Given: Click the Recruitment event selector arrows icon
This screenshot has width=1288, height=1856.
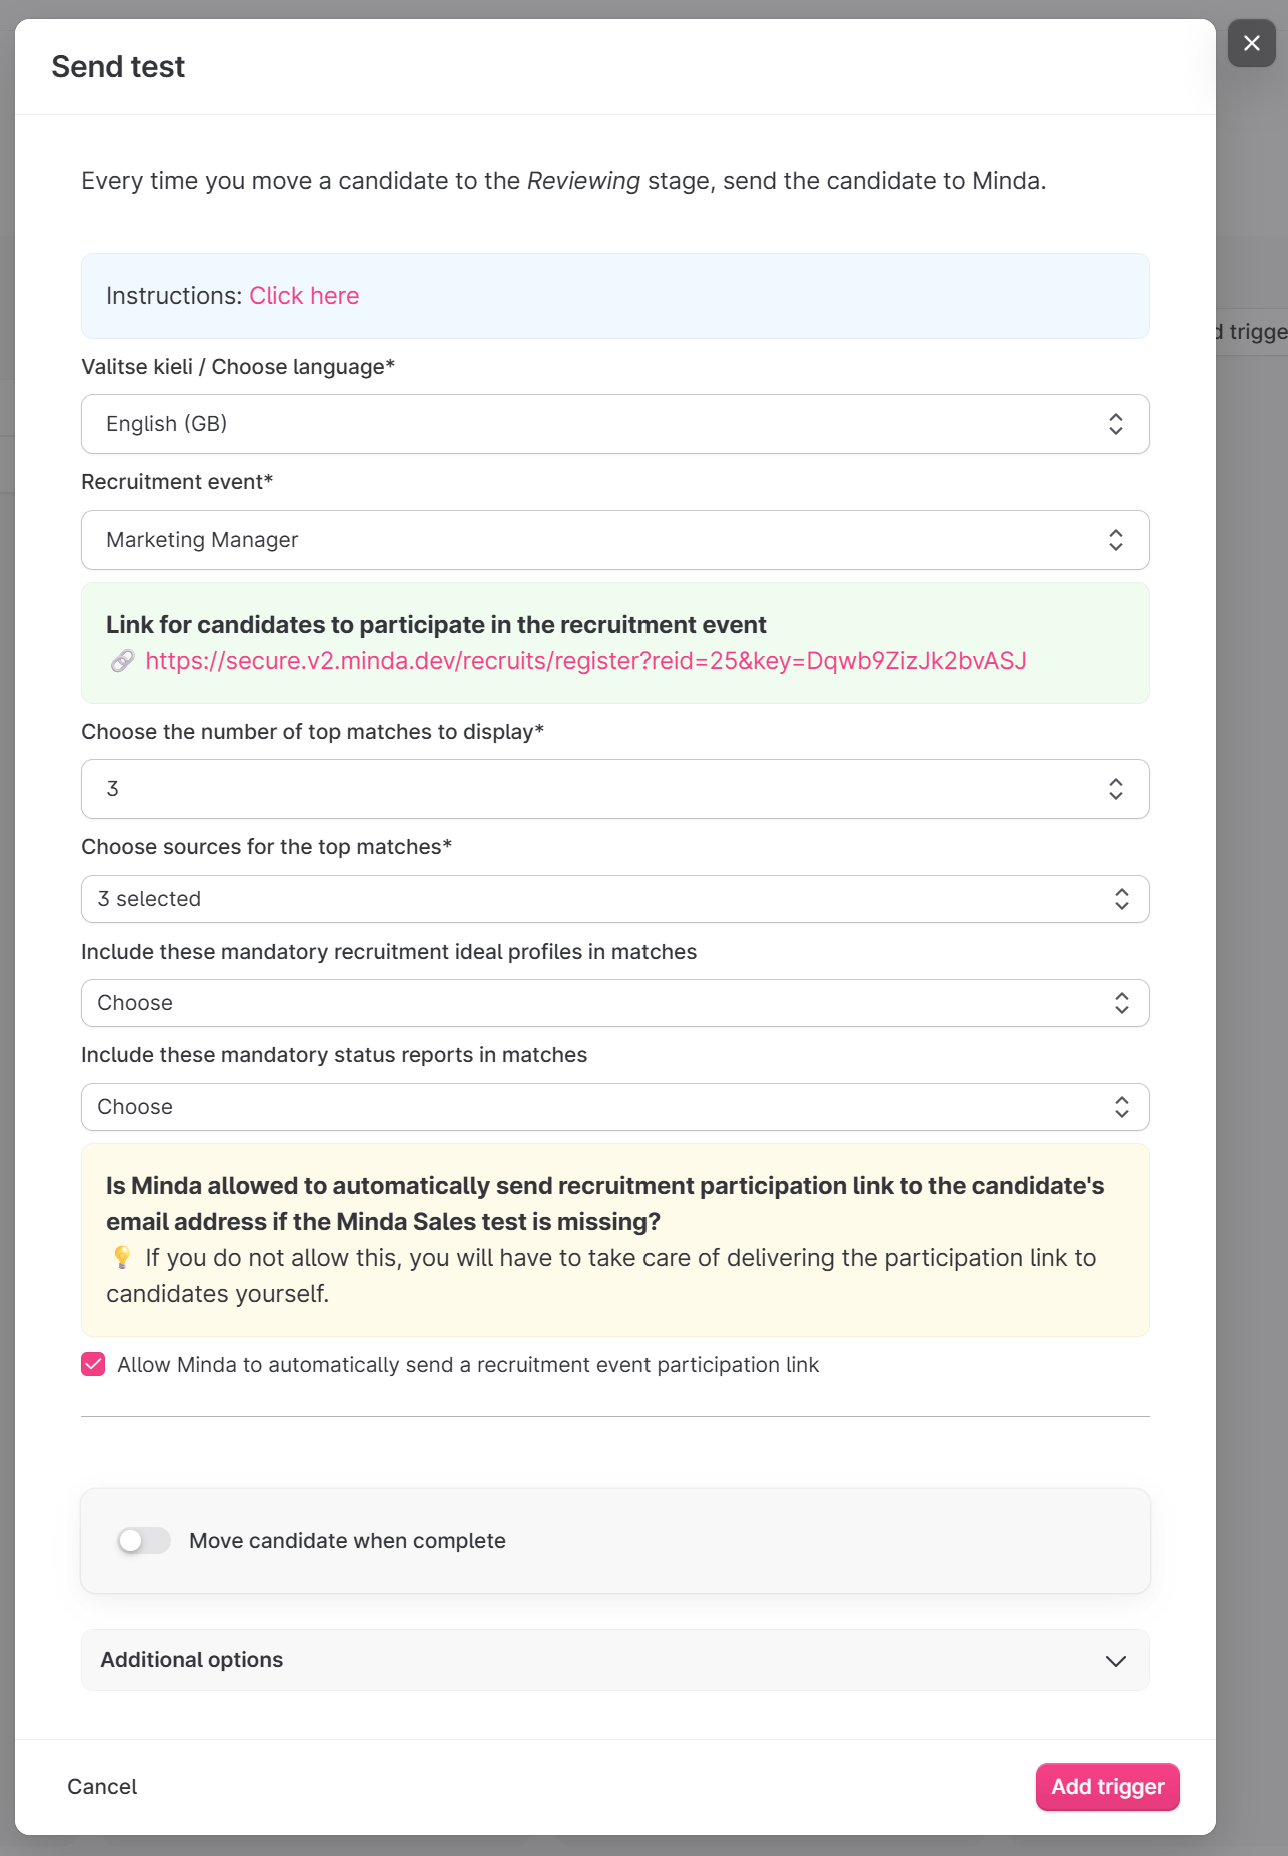Looking at the screenshot, I should pos(1115,540).
